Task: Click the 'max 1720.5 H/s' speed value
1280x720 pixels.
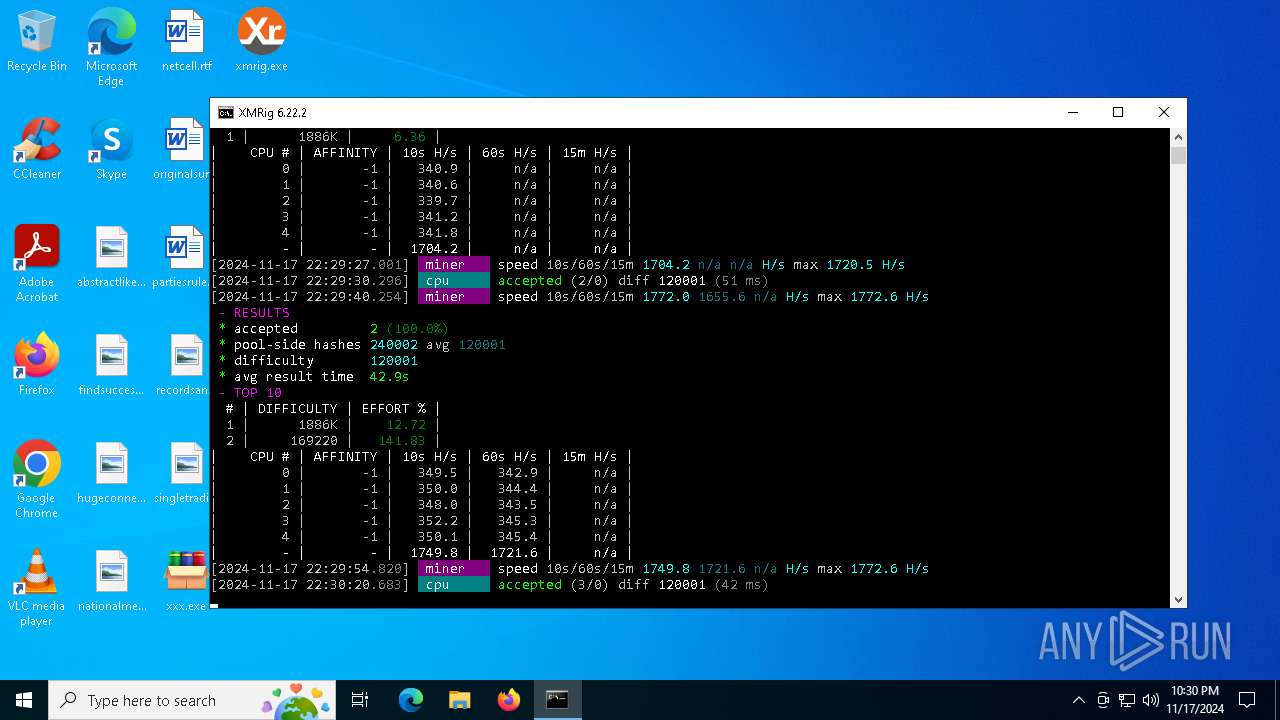Action: click(x=850, y=265)
